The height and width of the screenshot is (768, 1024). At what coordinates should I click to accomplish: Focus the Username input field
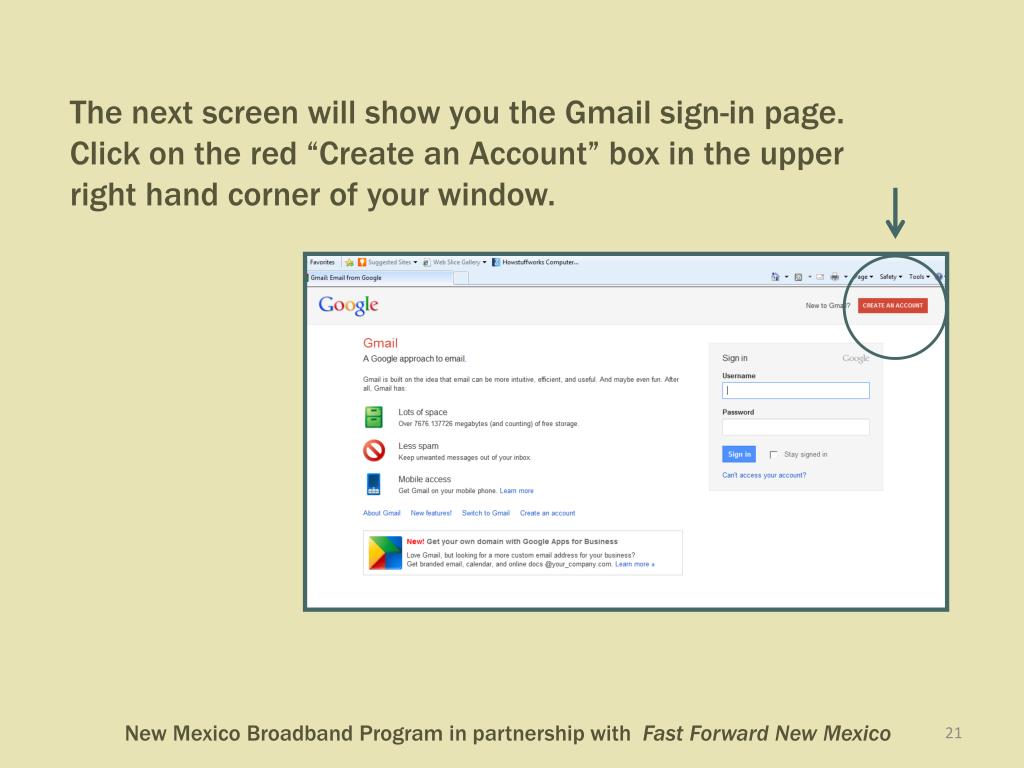point(795,391)
